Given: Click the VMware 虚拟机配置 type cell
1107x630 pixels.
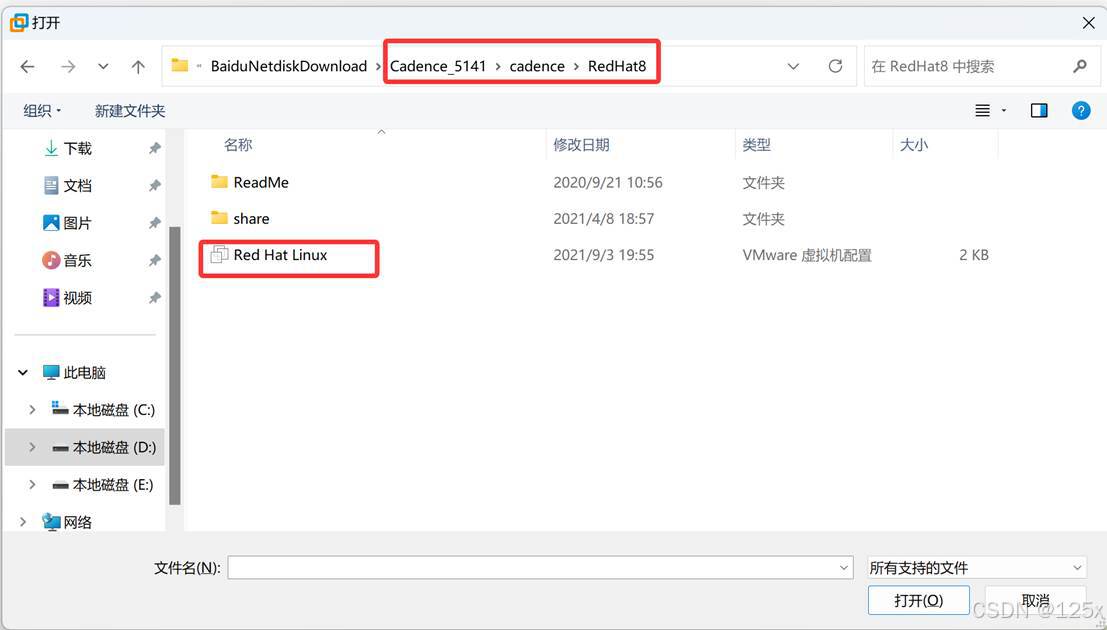Looking at the screenshot, I should click(807, 255).
